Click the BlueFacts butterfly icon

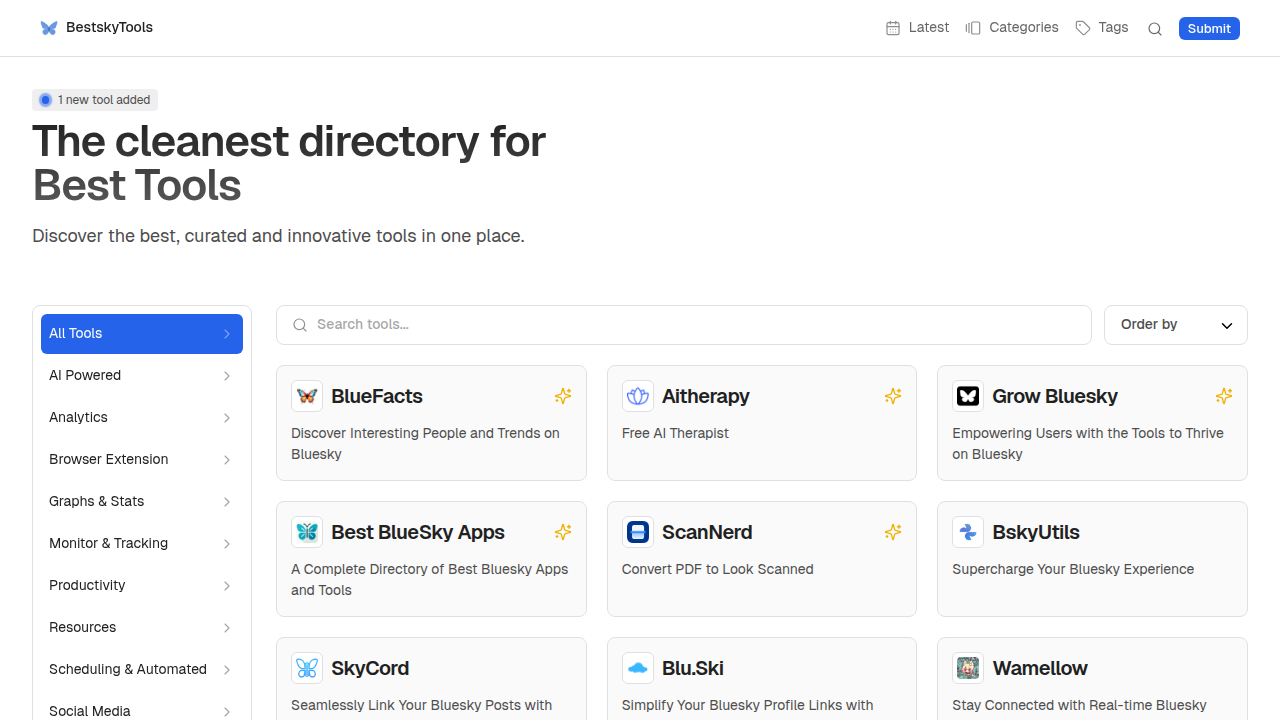click(307, 396)
